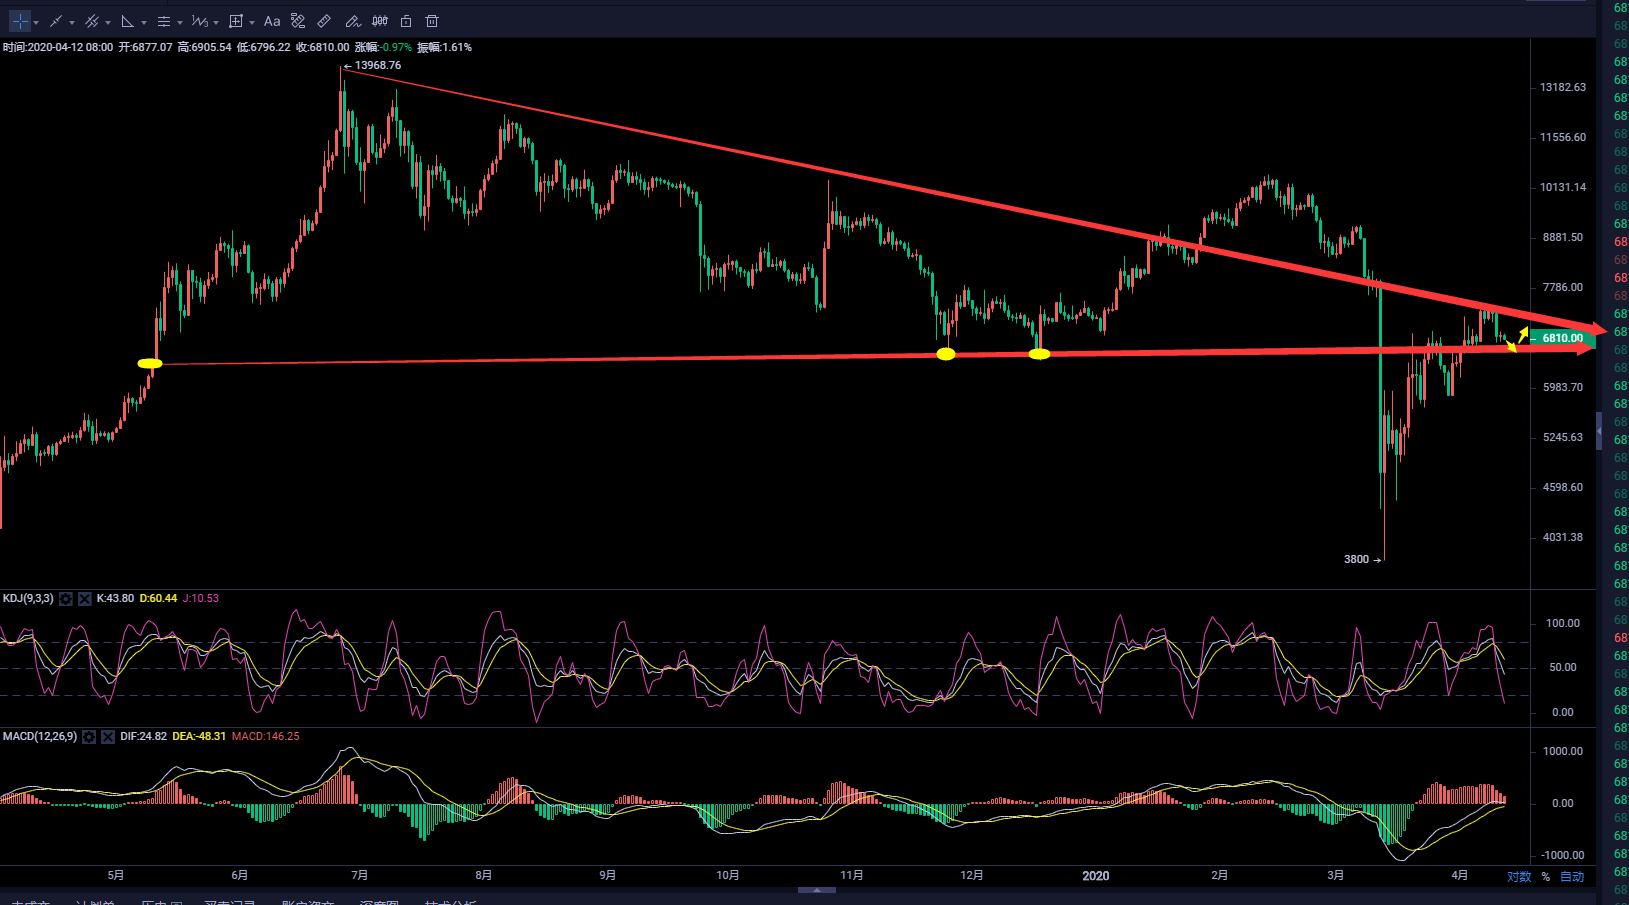Click the 高:6905.54 high price value
This screenshot has width=1629, height=905.
pyautogui.click(x=205, y=48)
